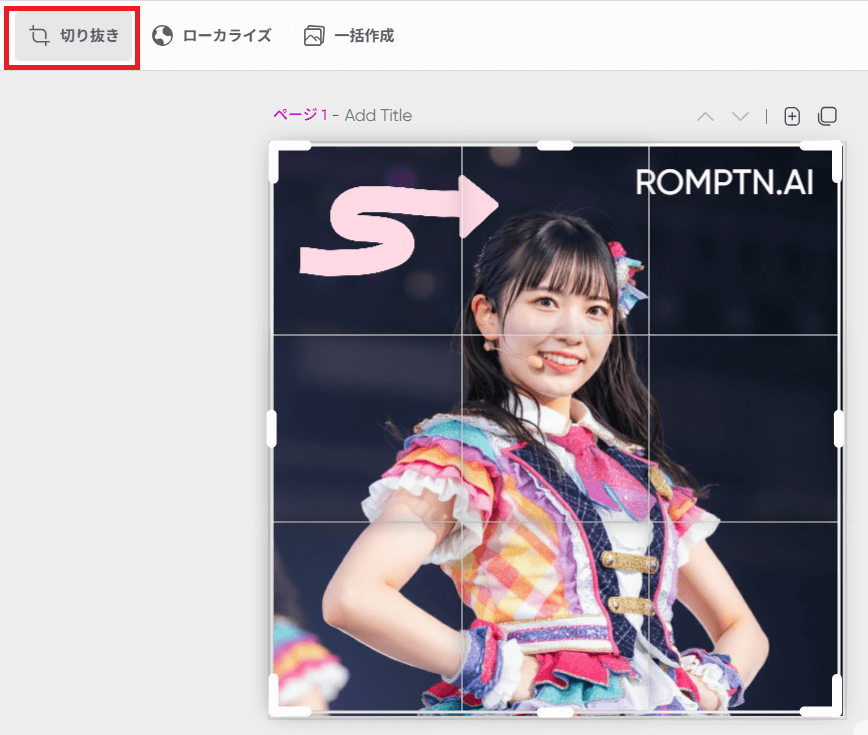Image resolution: width=868 pixels, height=735 pixels.
Task: Click the bottom-left crop corner handle
Action: (277, 707)
